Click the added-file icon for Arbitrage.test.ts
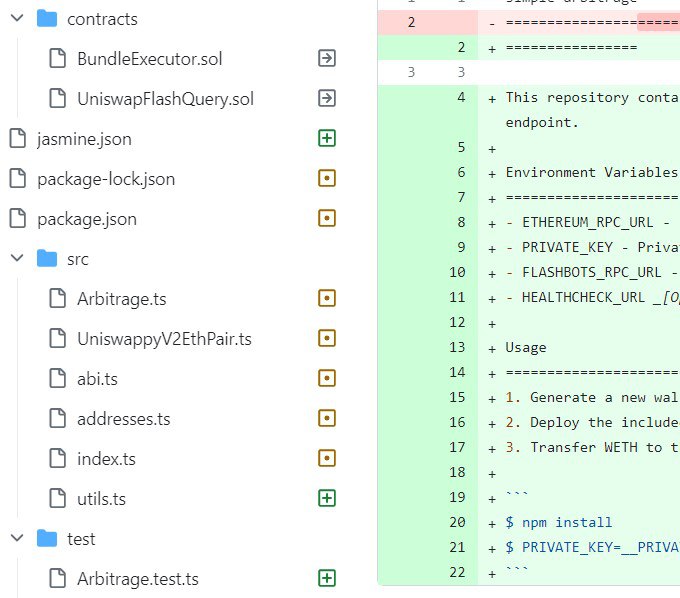The width and height of the screenshot is (680, 598). (x=327, y=578)
